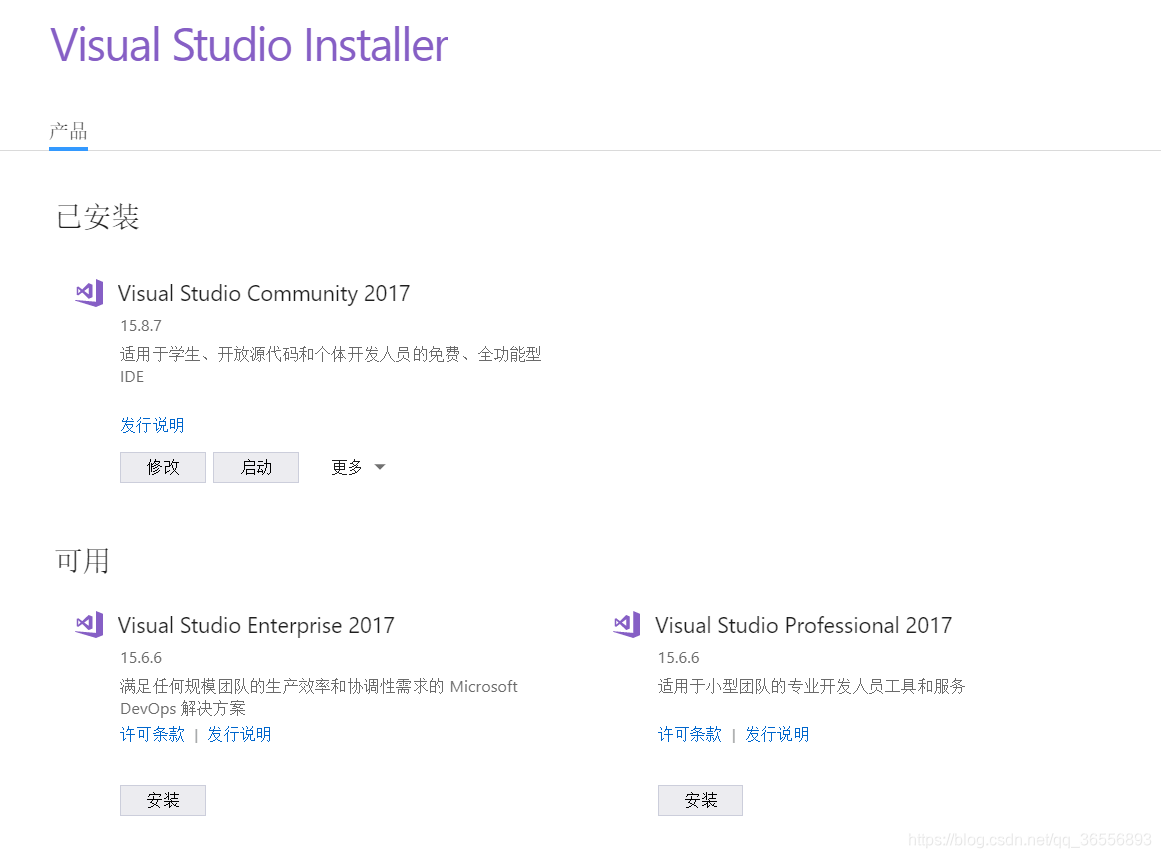Click the Visual Studio Enterprise 2017 logo icon
1161x858 pixels.
click(x=90, y=626)
